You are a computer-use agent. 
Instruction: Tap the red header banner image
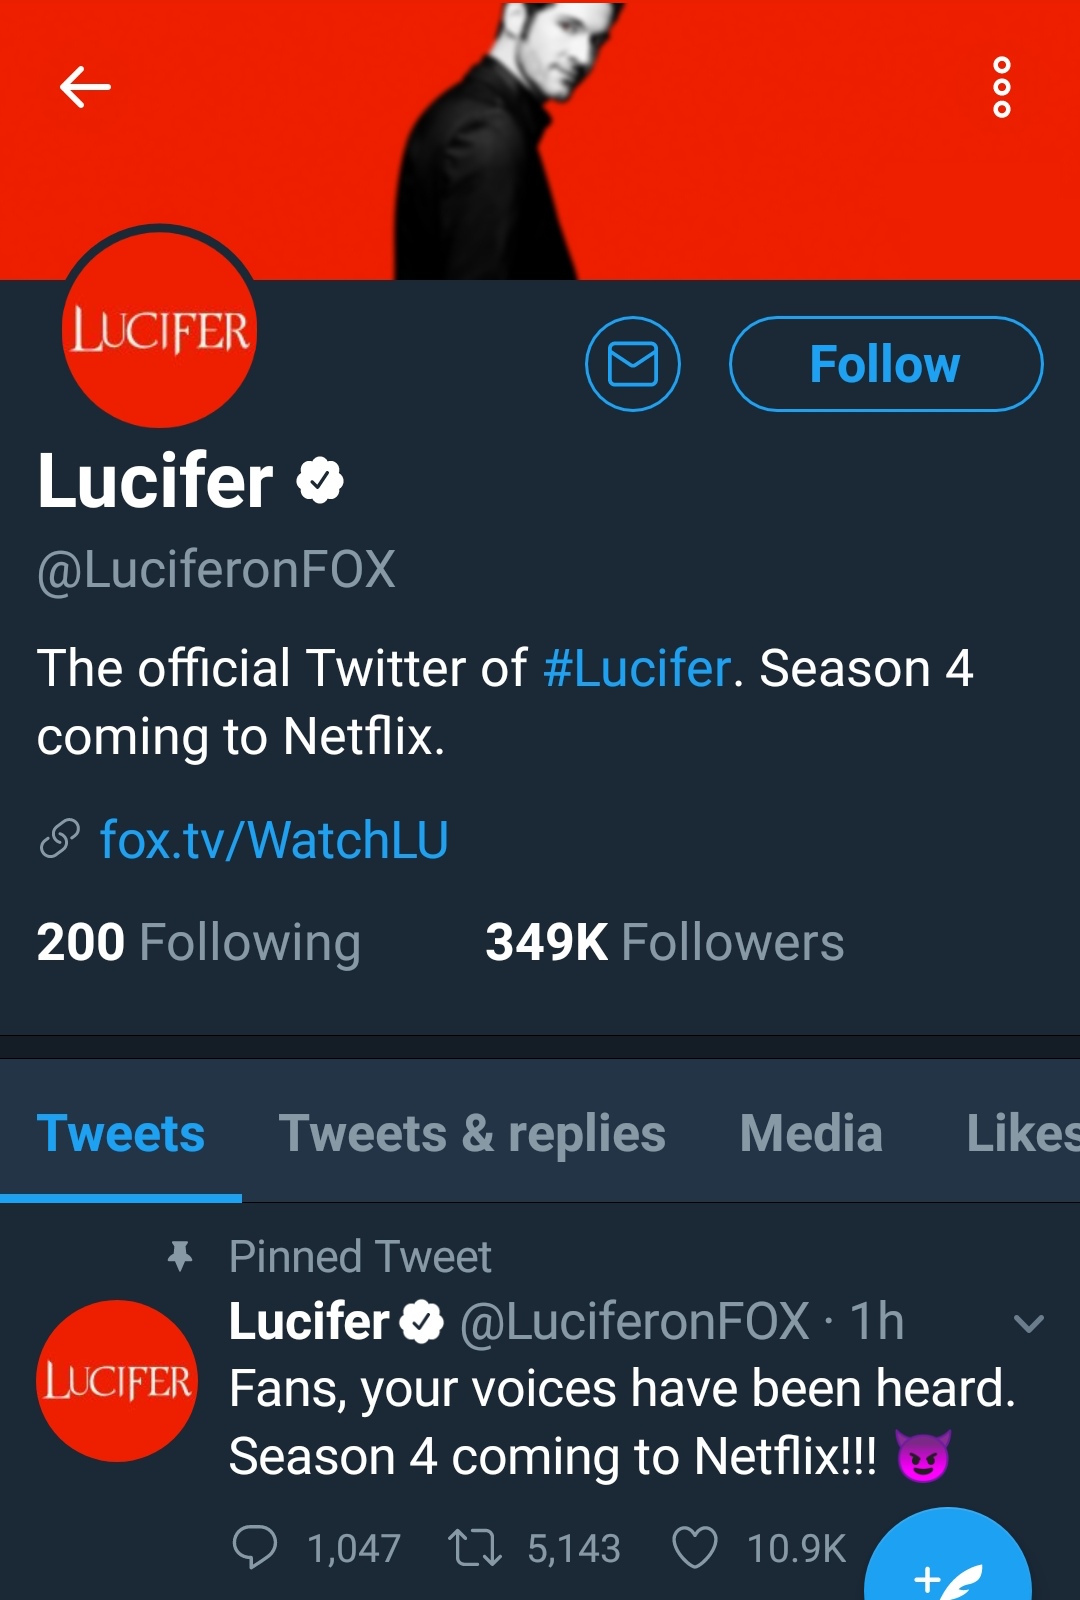point(760,140)
